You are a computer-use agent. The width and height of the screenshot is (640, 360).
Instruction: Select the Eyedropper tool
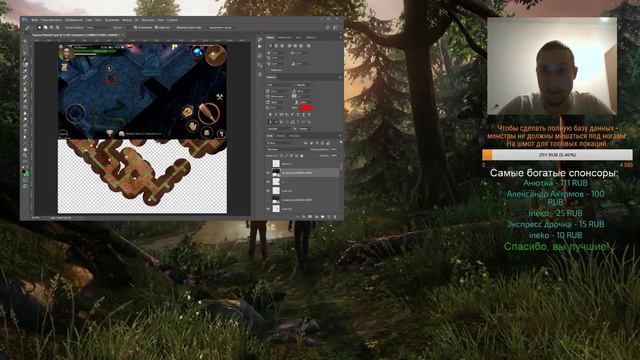coord(25,71)
